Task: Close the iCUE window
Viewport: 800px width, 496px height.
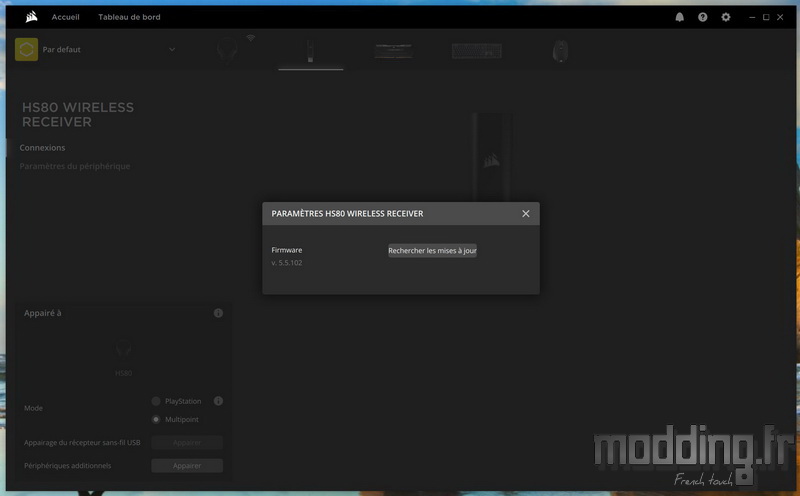Action: point(780,17)
